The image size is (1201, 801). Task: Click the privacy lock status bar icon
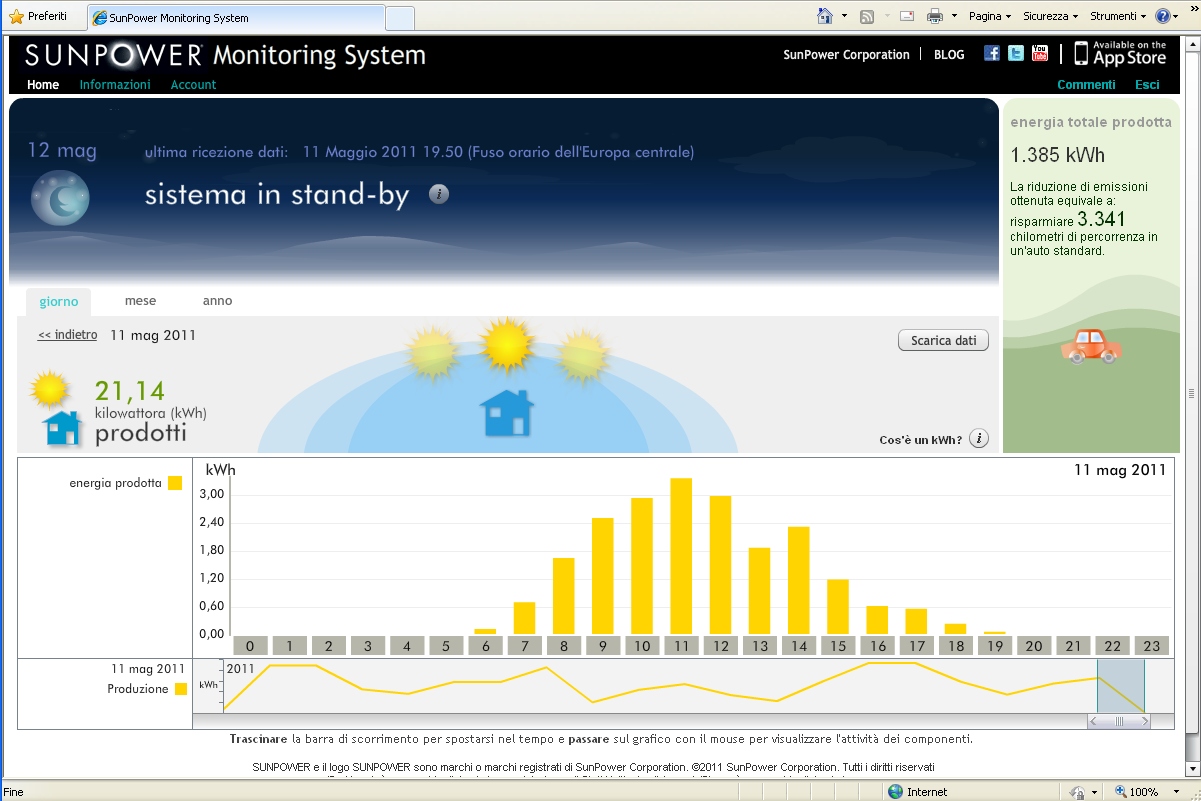pos(1077,792)
